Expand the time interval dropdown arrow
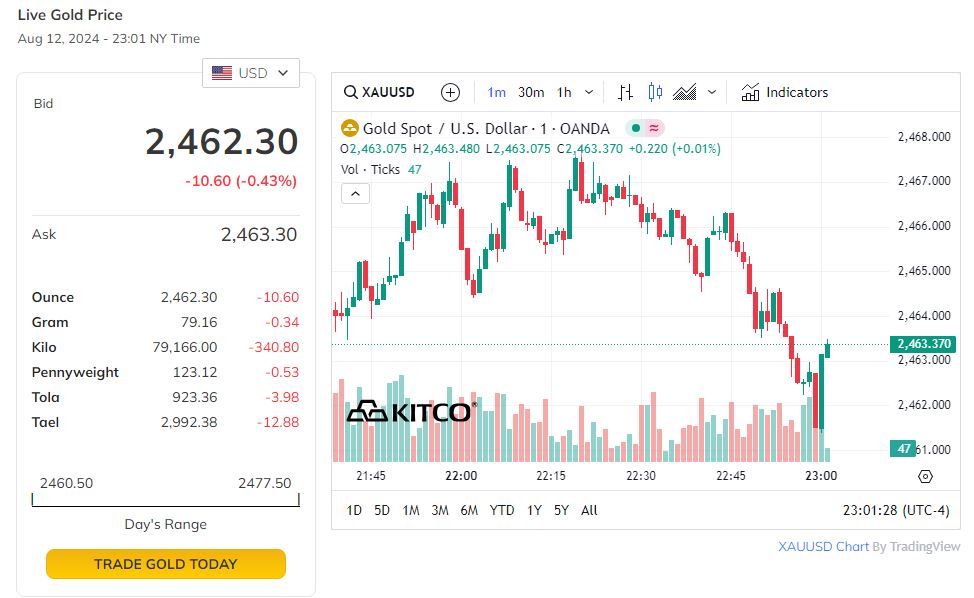974x598 pixels. [589, 92]
